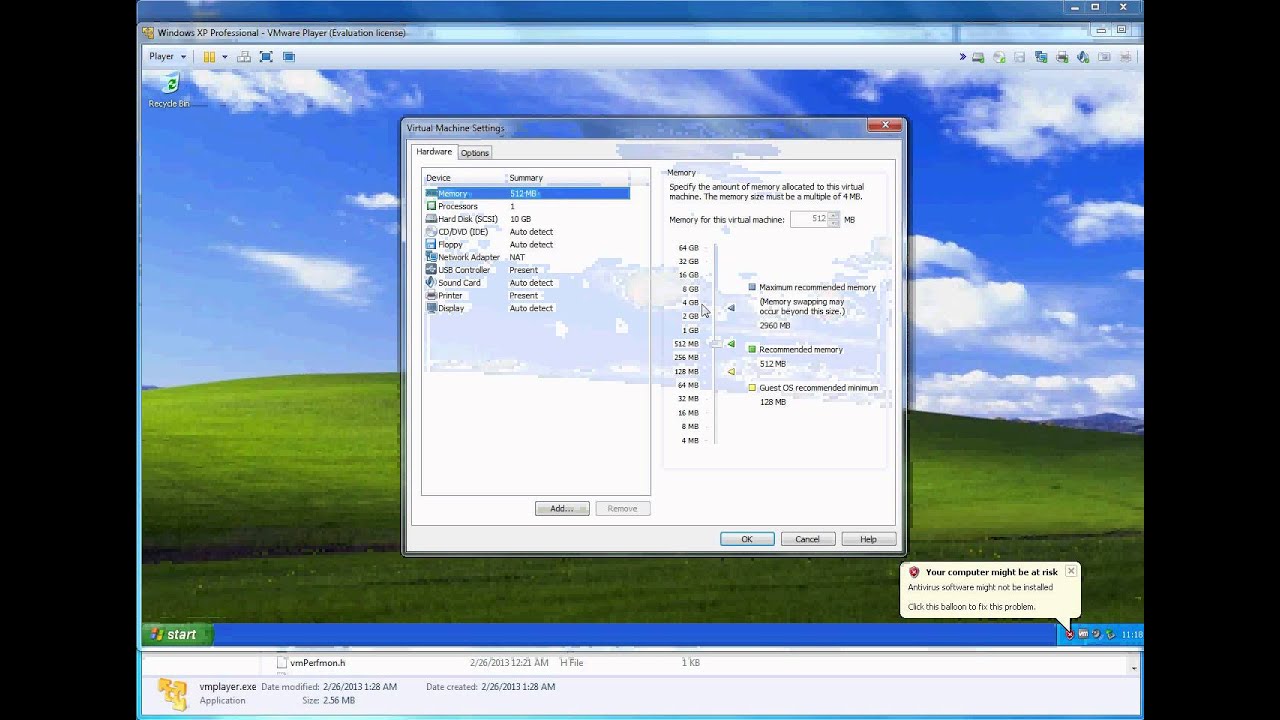
Task: Click yellow guest OS minimum marker
Action: [x=731, y=371]
